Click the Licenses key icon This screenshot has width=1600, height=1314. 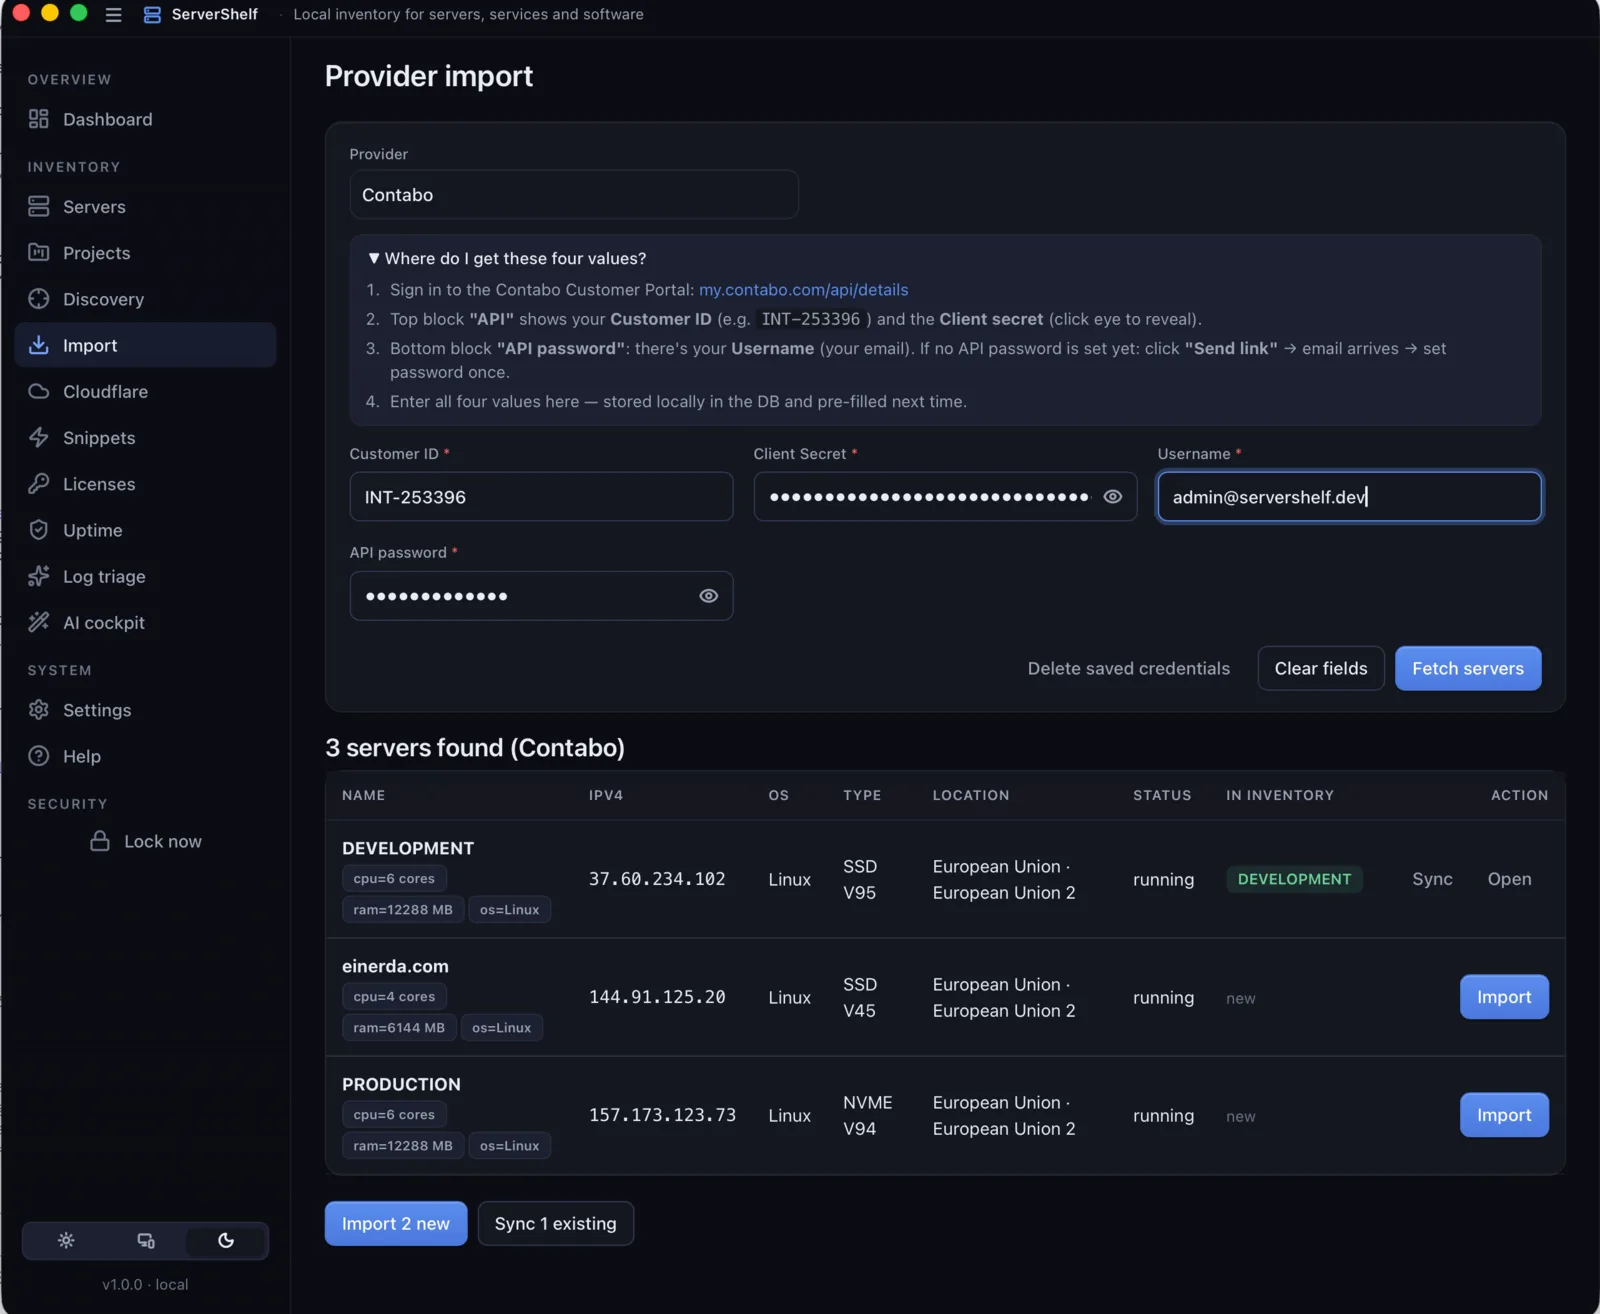39,484
